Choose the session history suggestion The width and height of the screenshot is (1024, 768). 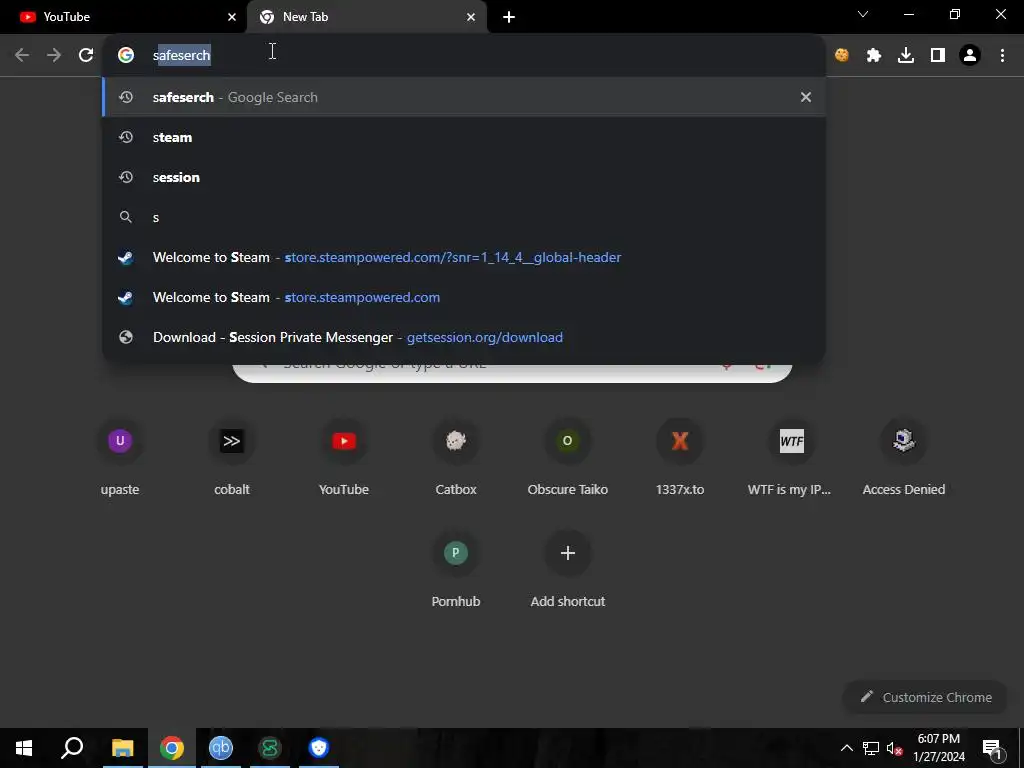pyautogui.click(x=464, y=177)
